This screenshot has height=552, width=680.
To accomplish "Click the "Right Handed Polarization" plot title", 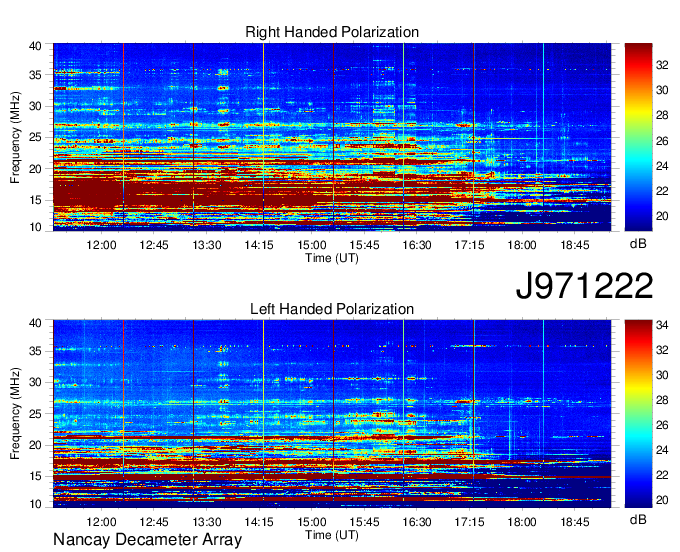I will tap(332, 32).
